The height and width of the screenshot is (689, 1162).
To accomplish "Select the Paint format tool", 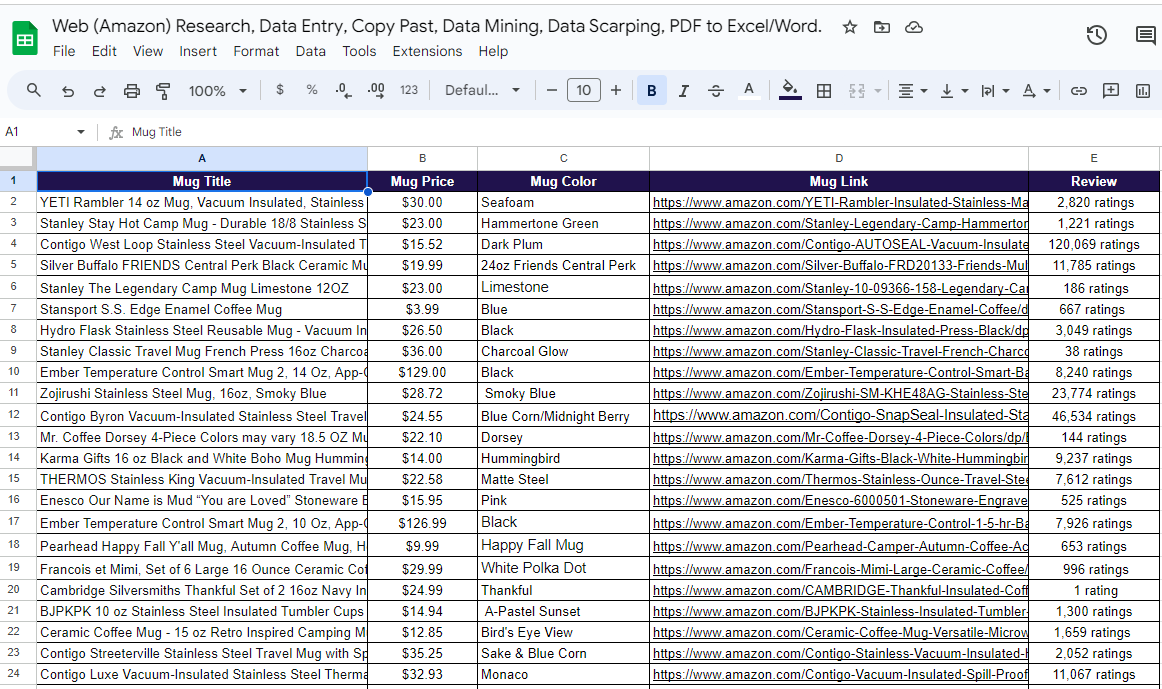I will click(x=161, y=90).
